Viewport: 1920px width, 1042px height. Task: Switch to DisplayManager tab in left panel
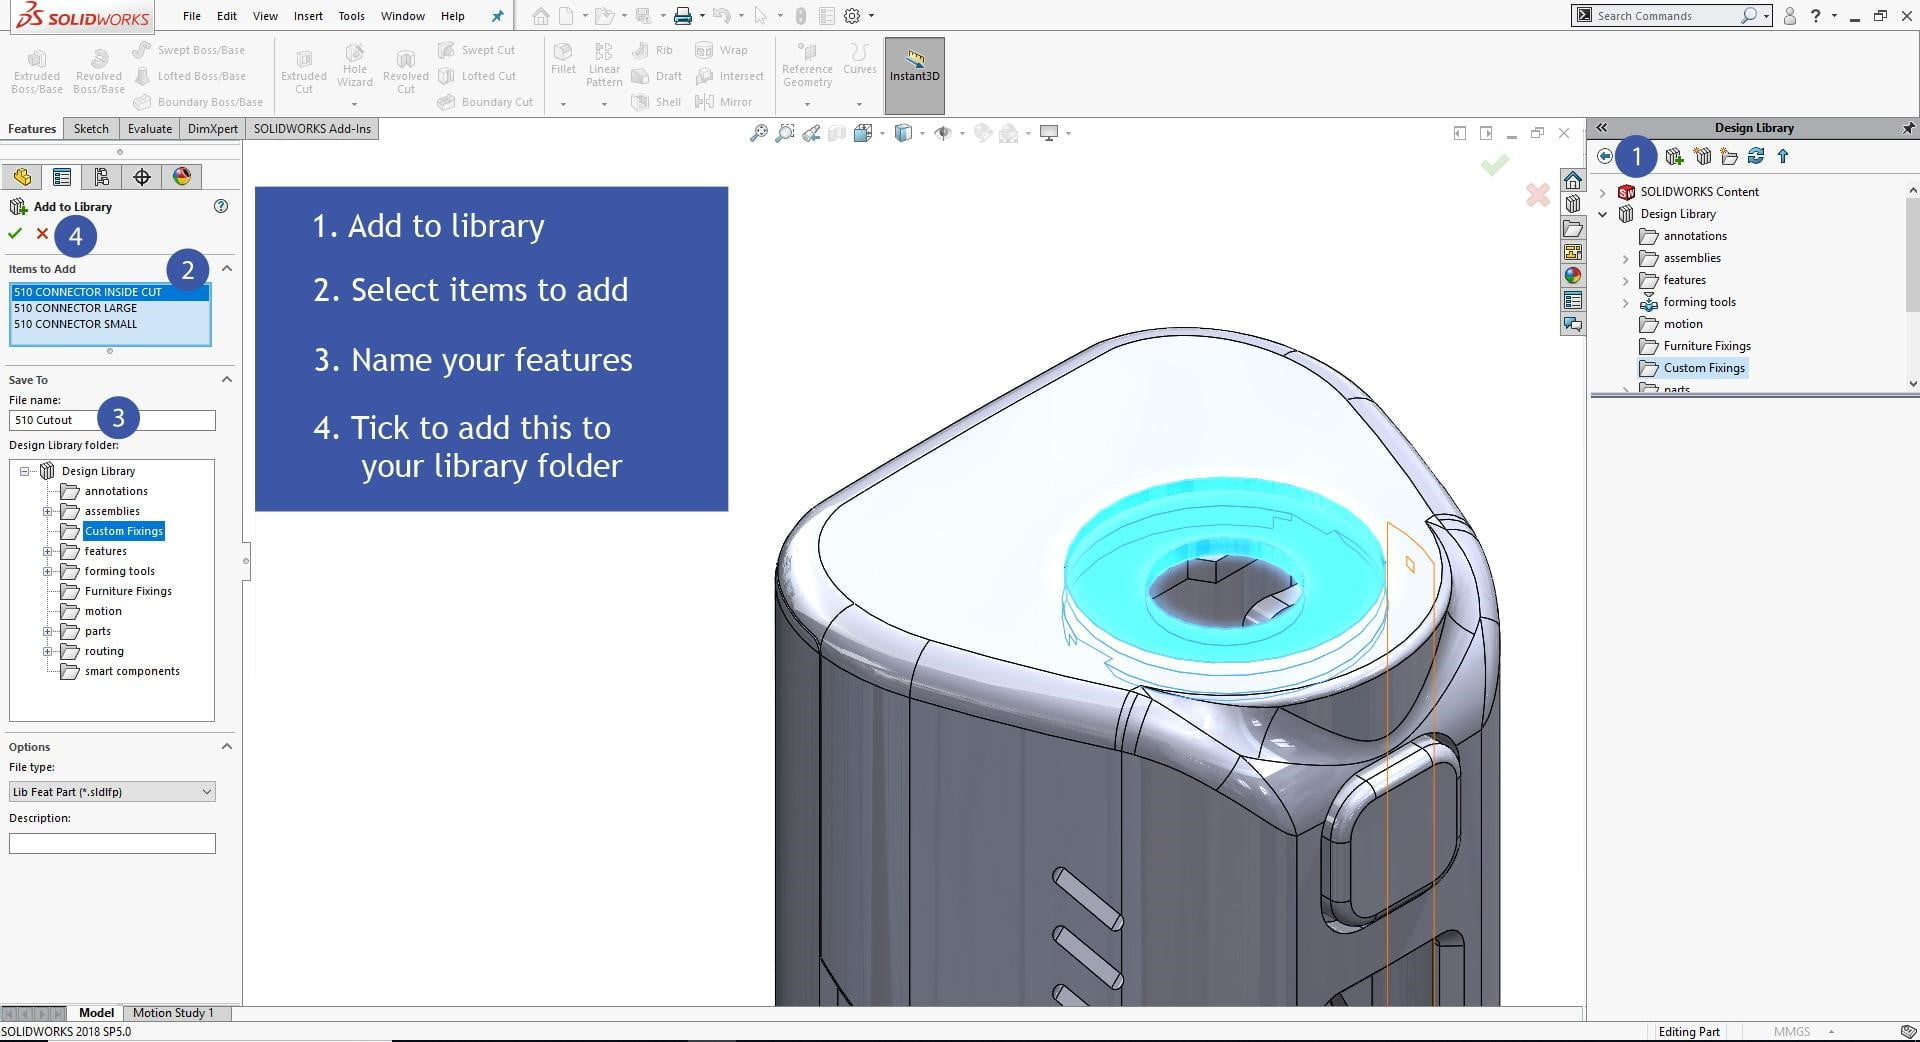(182, 177)
